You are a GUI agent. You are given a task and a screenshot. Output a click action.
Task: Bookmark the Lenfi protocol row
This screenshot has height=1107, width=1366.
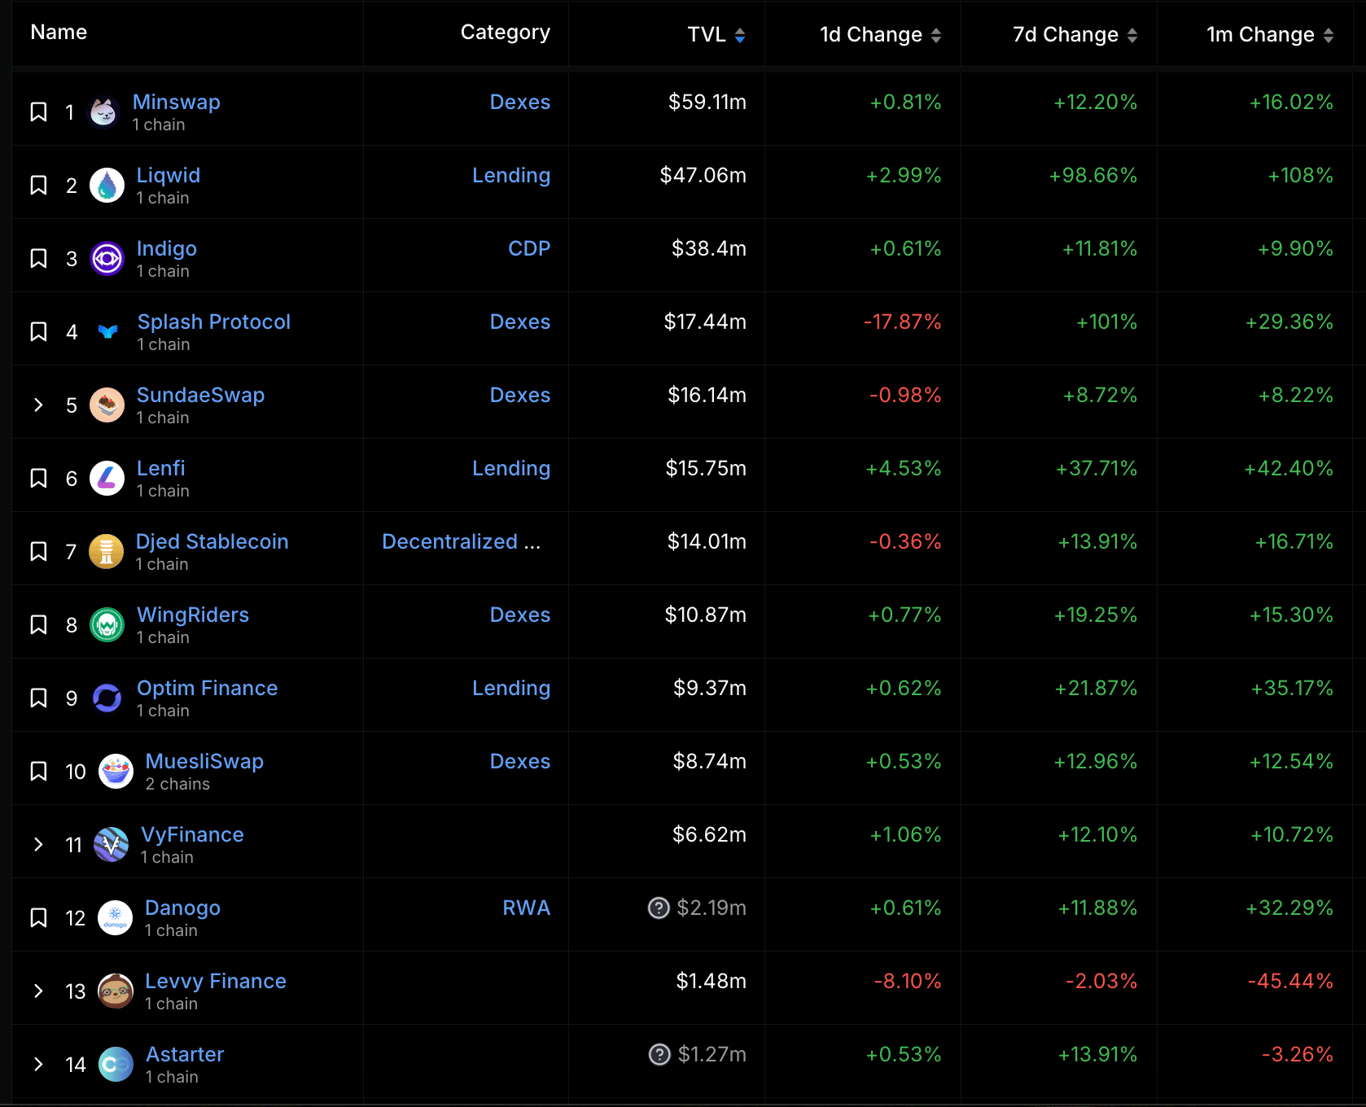point(38,478)
